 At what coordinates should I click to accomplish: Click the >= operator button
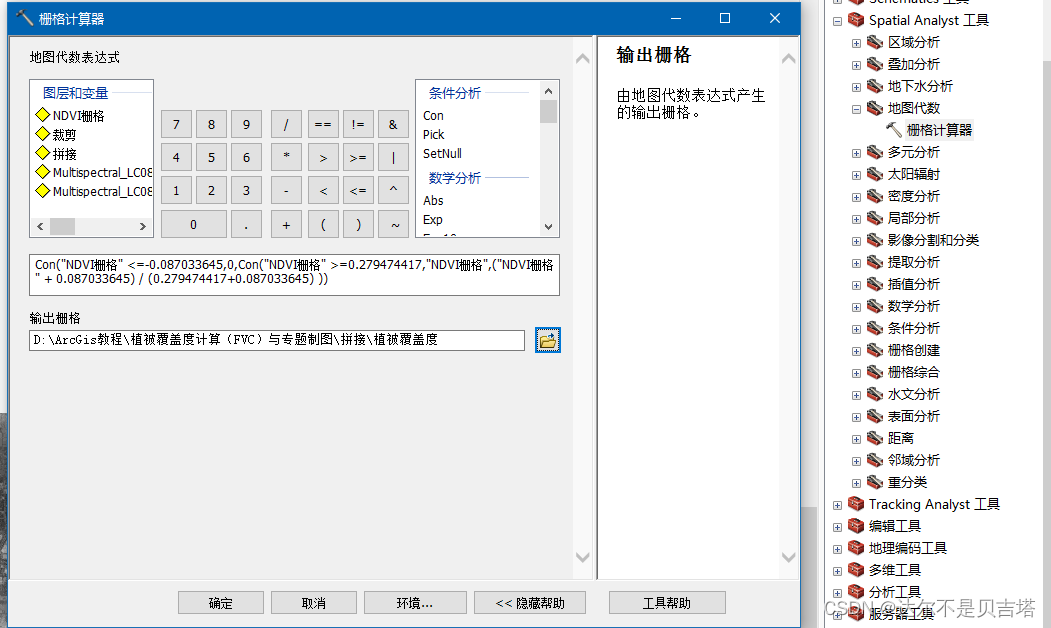coord(358,158)
